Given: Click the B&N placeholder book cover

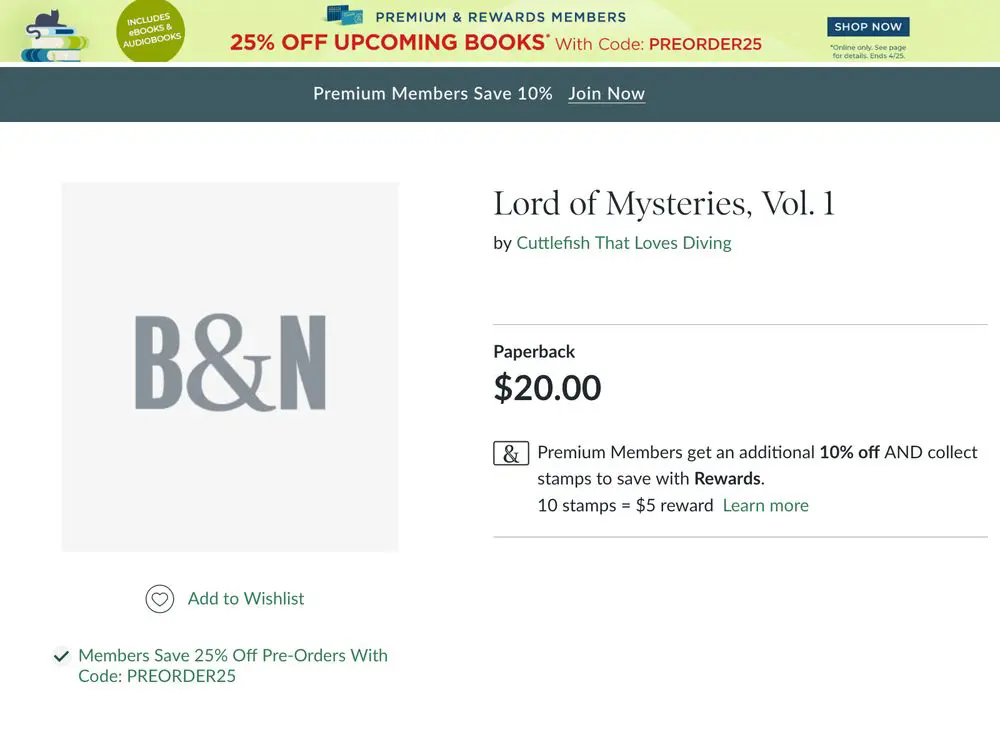Looking at the screenshot, I should (x=230, y=366).
